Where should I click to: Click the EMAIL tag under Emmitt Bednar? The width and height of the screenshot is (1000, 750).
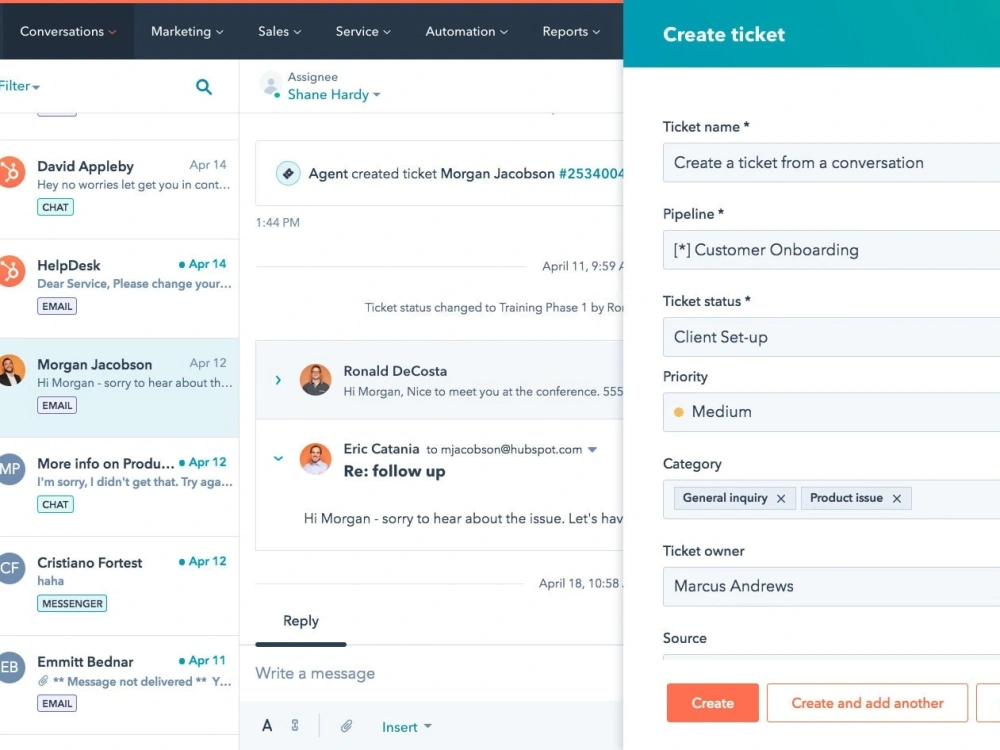tap(57, 703)
